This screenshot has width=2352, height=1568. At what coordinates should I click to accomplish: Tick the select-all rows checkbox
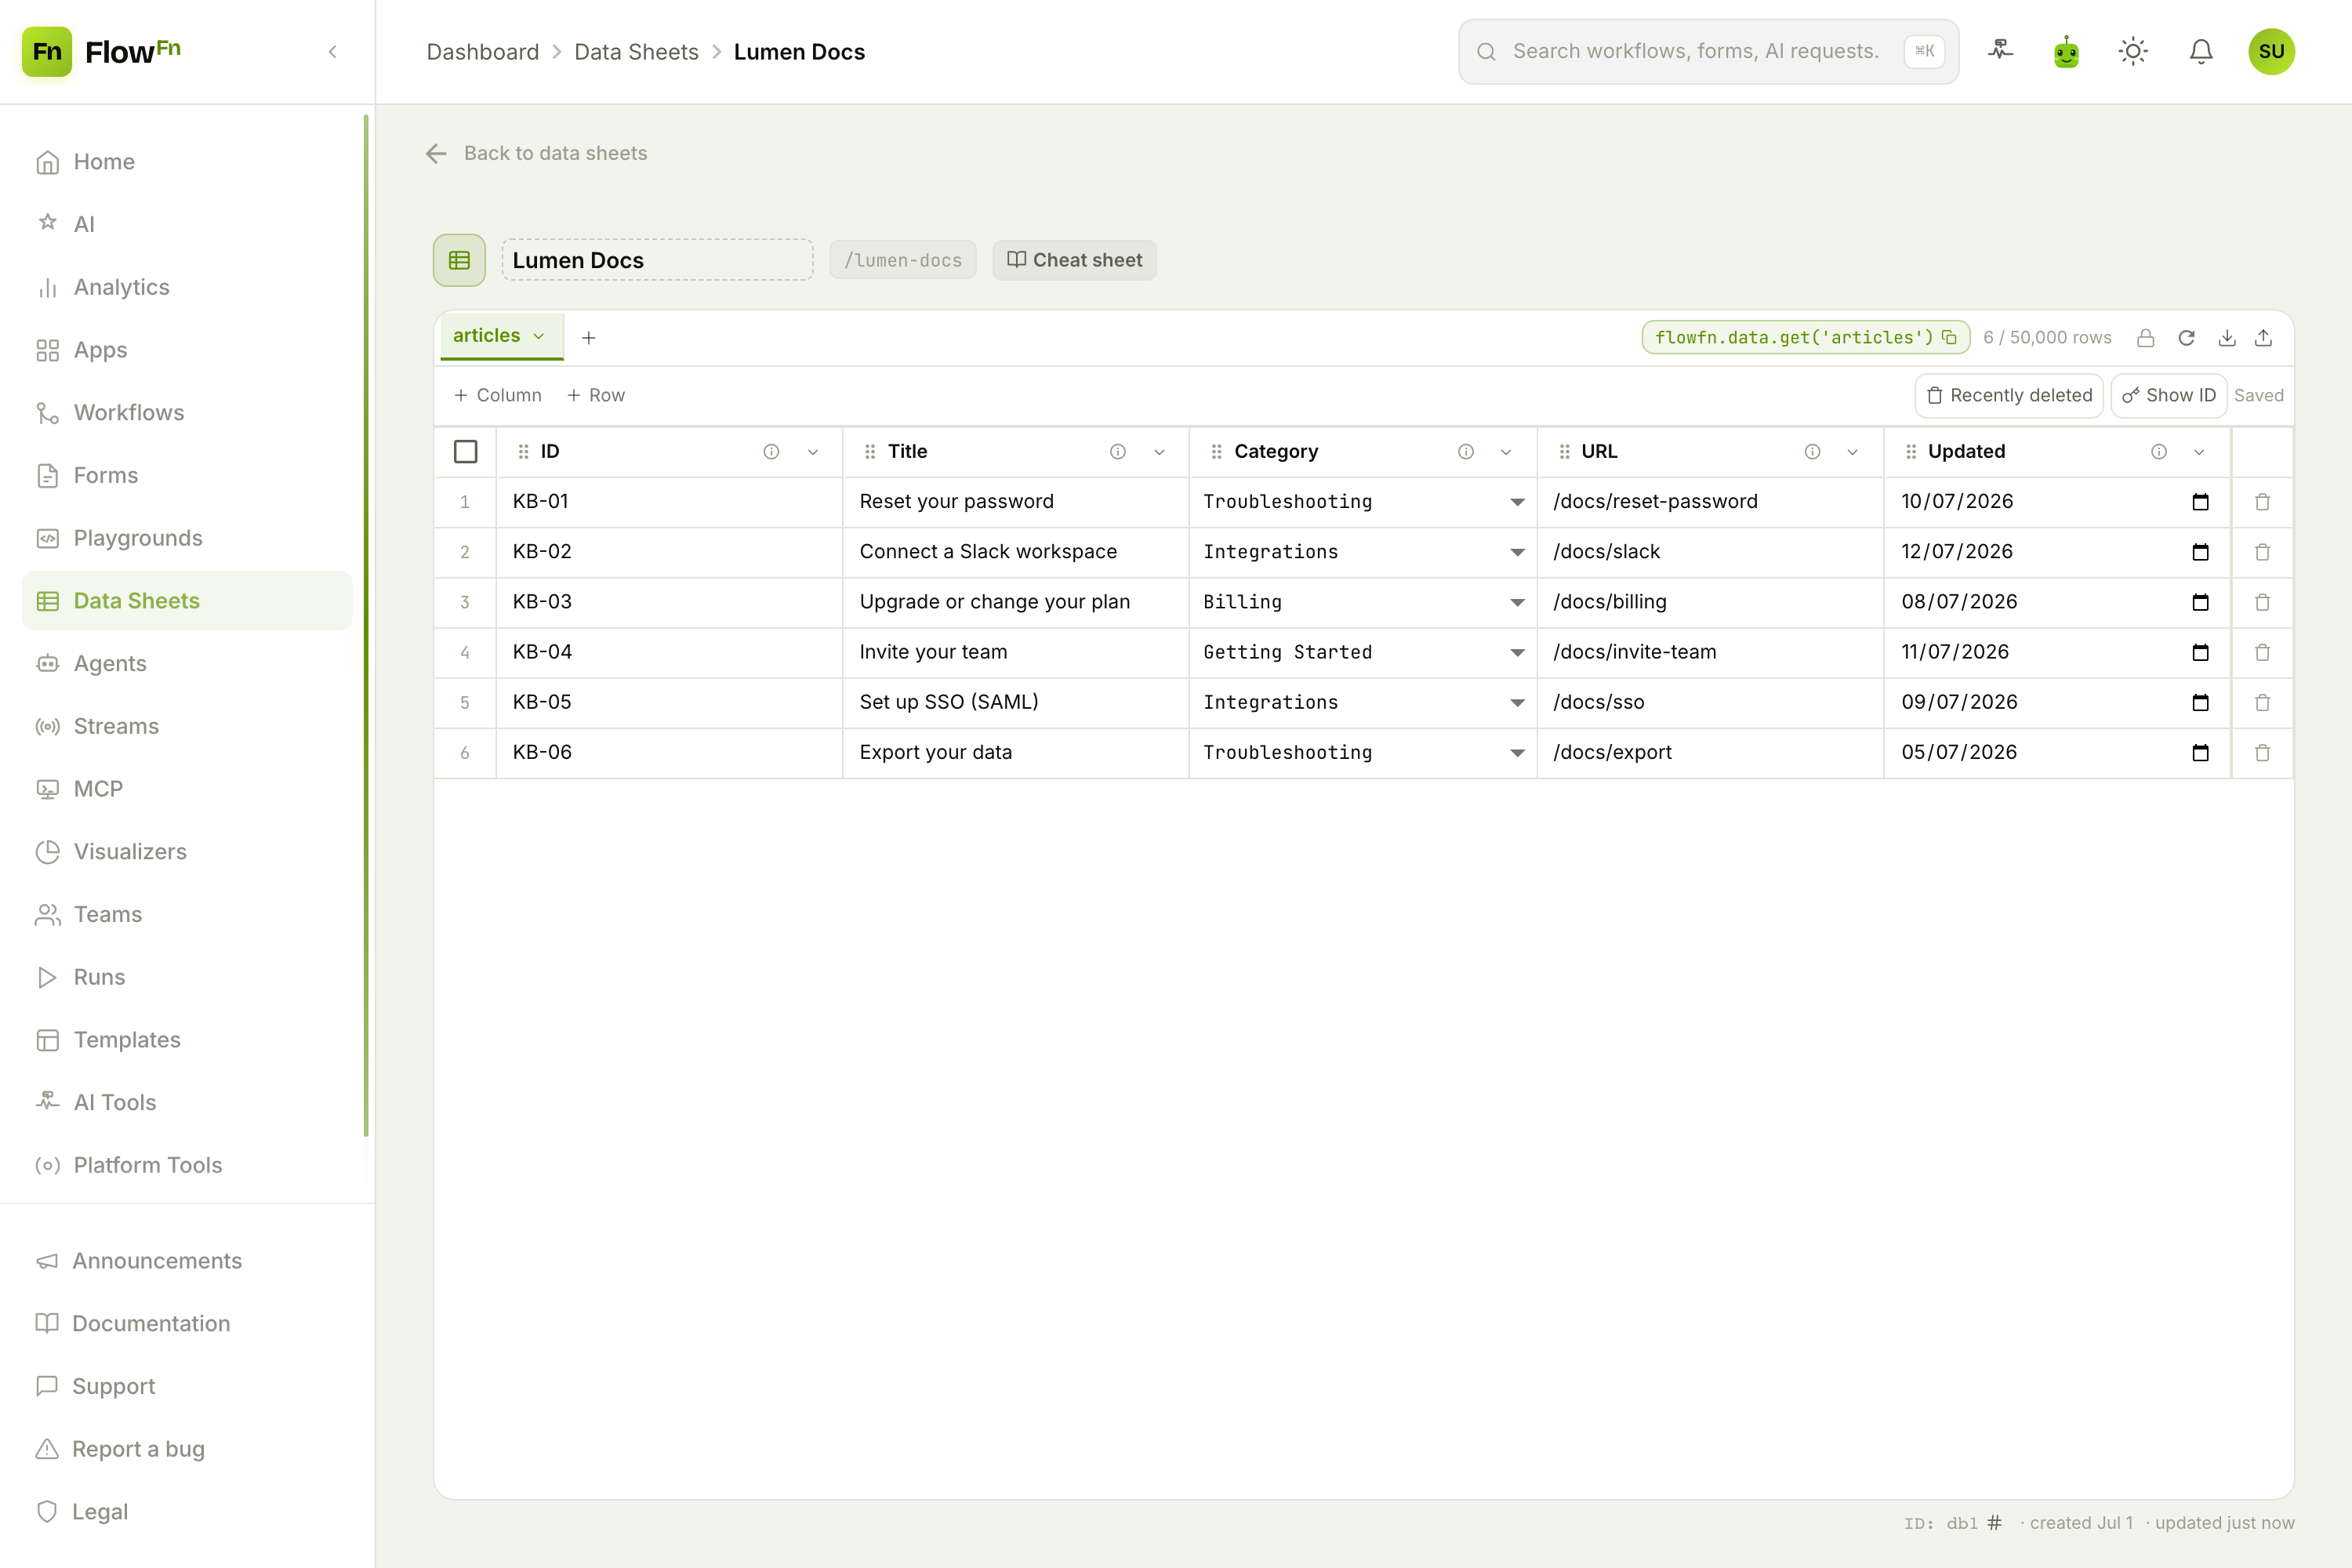coord(465,452)
